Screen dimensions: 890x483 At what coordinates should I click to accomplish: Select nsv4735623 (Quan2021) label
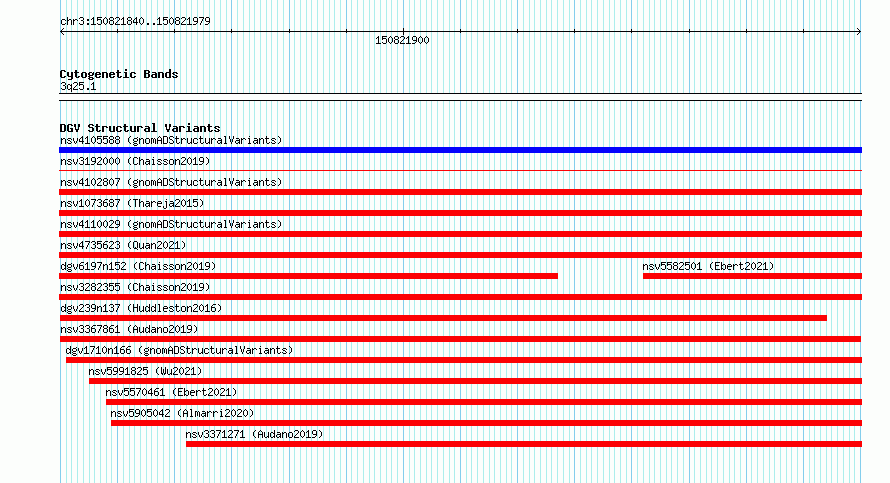tap(123, 245)
